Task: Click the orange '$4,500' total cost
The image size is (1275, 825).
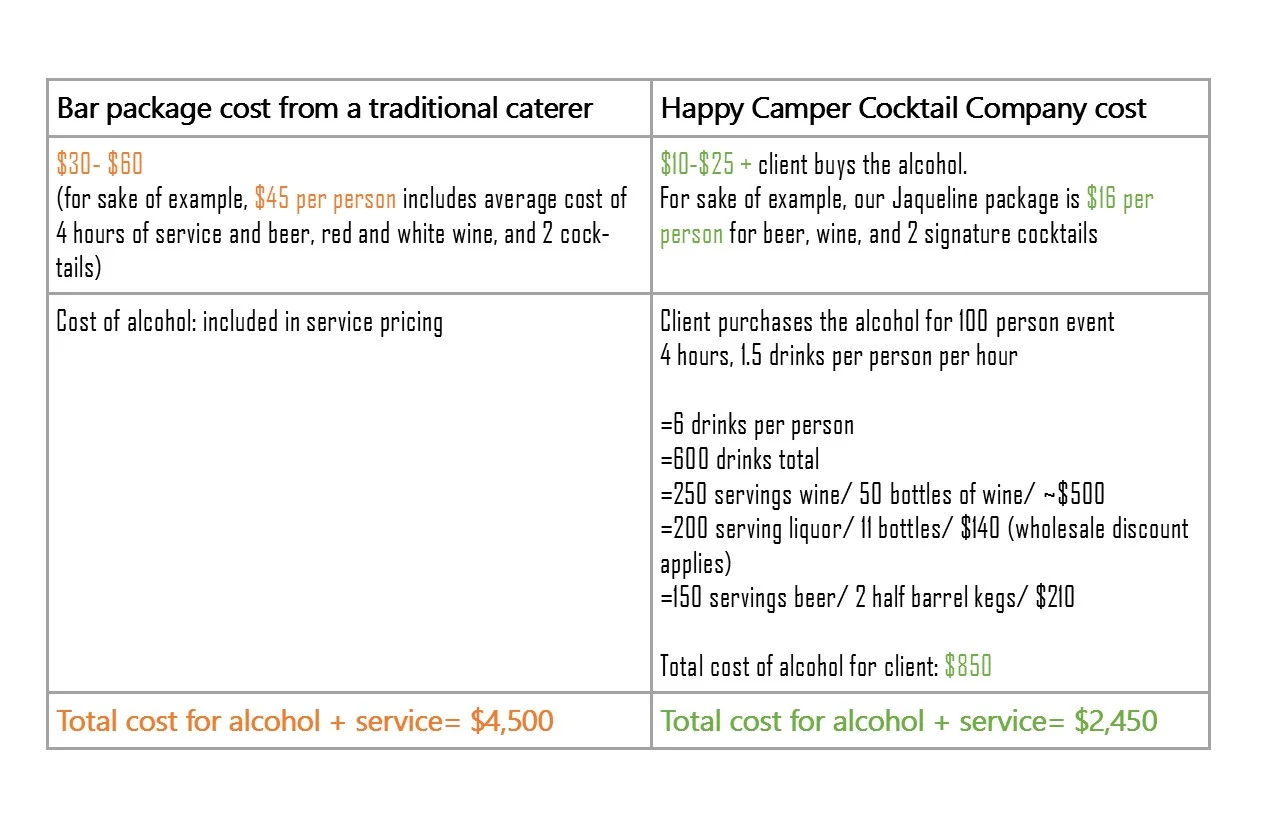Action: coord(511,721)
